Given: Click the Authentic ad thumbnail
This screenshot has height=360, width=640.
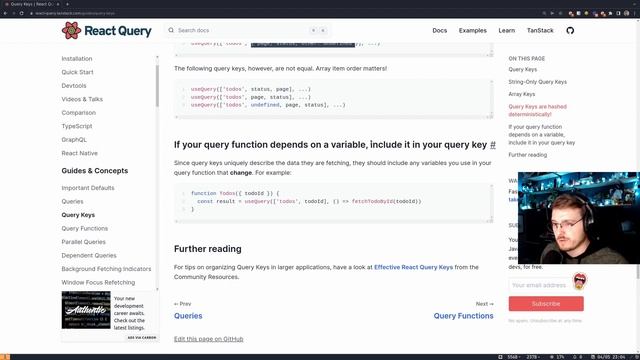Looking at the screenshot, I should 86,310.
